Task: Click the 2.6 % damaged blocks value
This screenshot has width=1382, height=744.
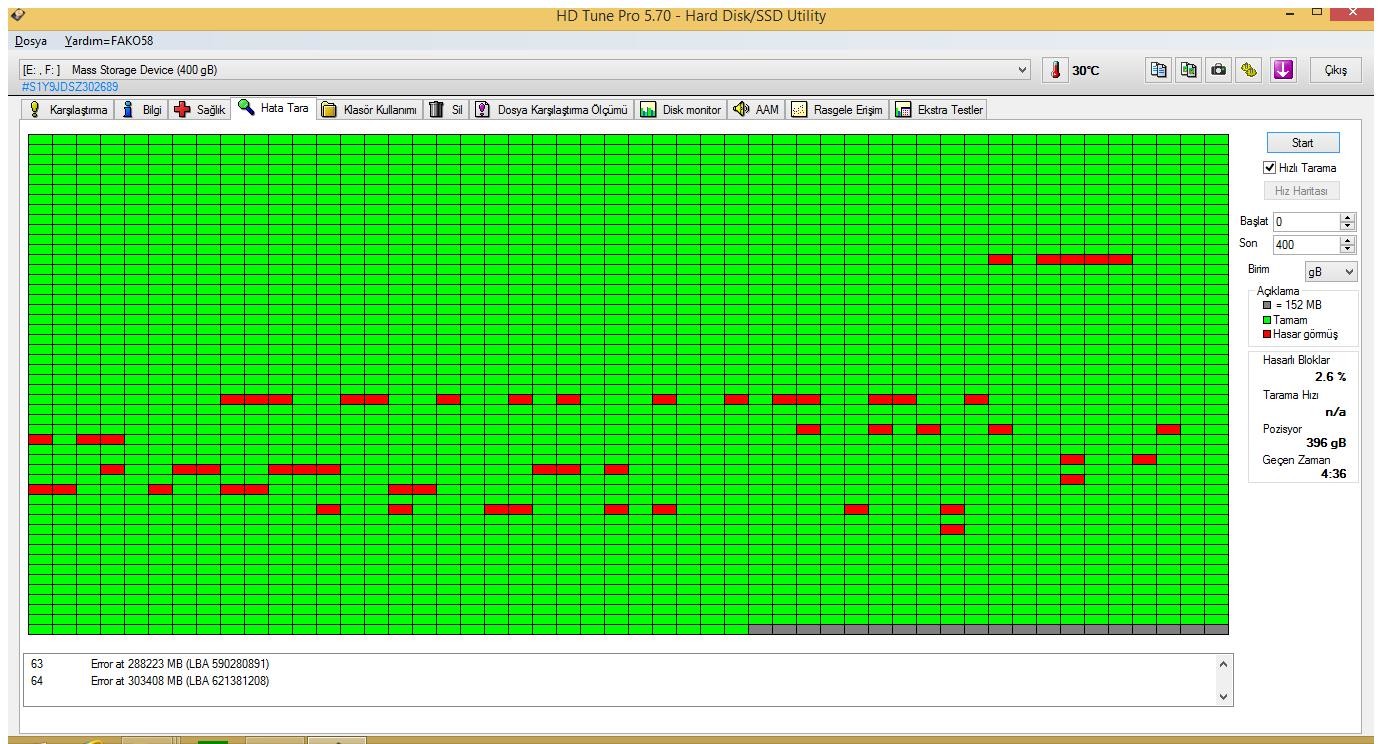Action: point(1330,377)
